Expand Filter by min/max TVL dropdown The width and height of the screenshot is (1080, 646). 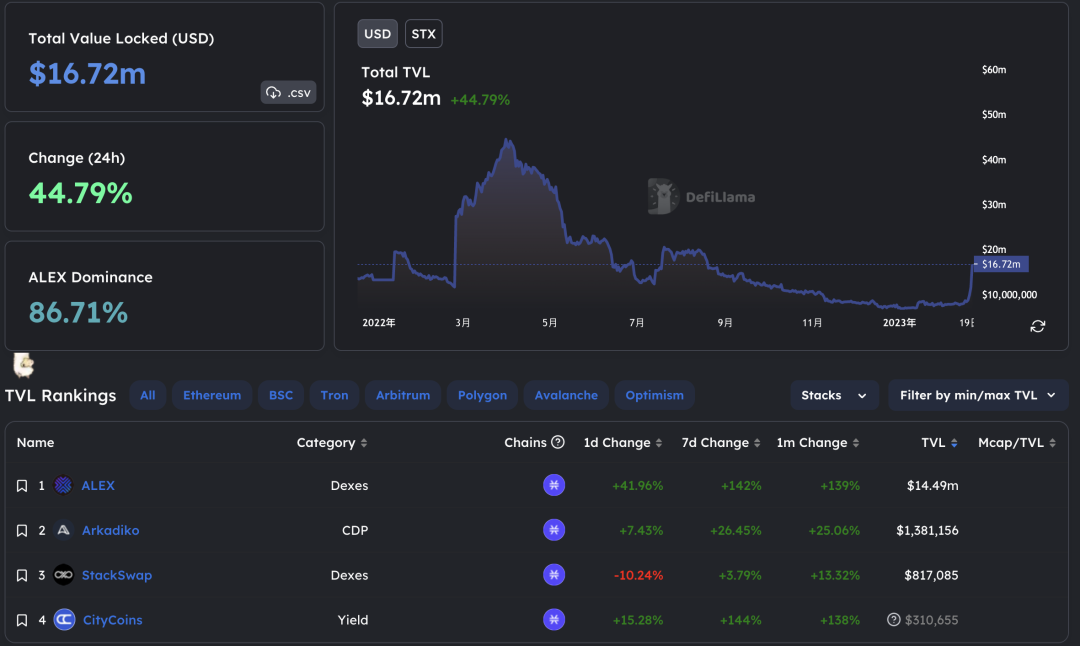coord(977,395)
